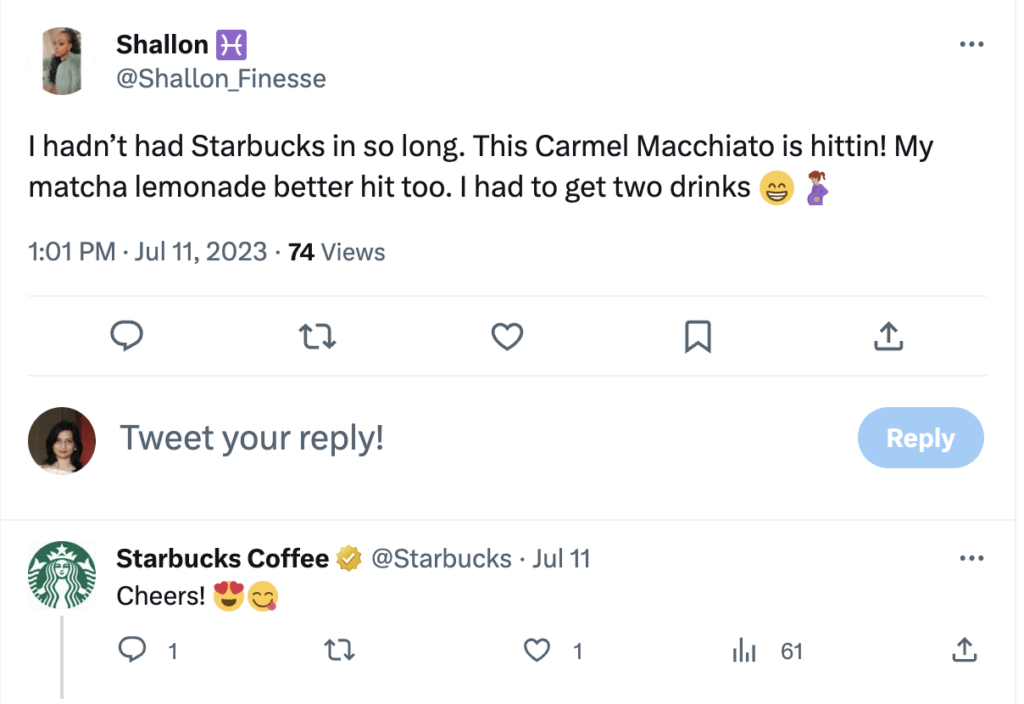Comment on the Starbucks Coffee reply

click(x=132, y=651)
